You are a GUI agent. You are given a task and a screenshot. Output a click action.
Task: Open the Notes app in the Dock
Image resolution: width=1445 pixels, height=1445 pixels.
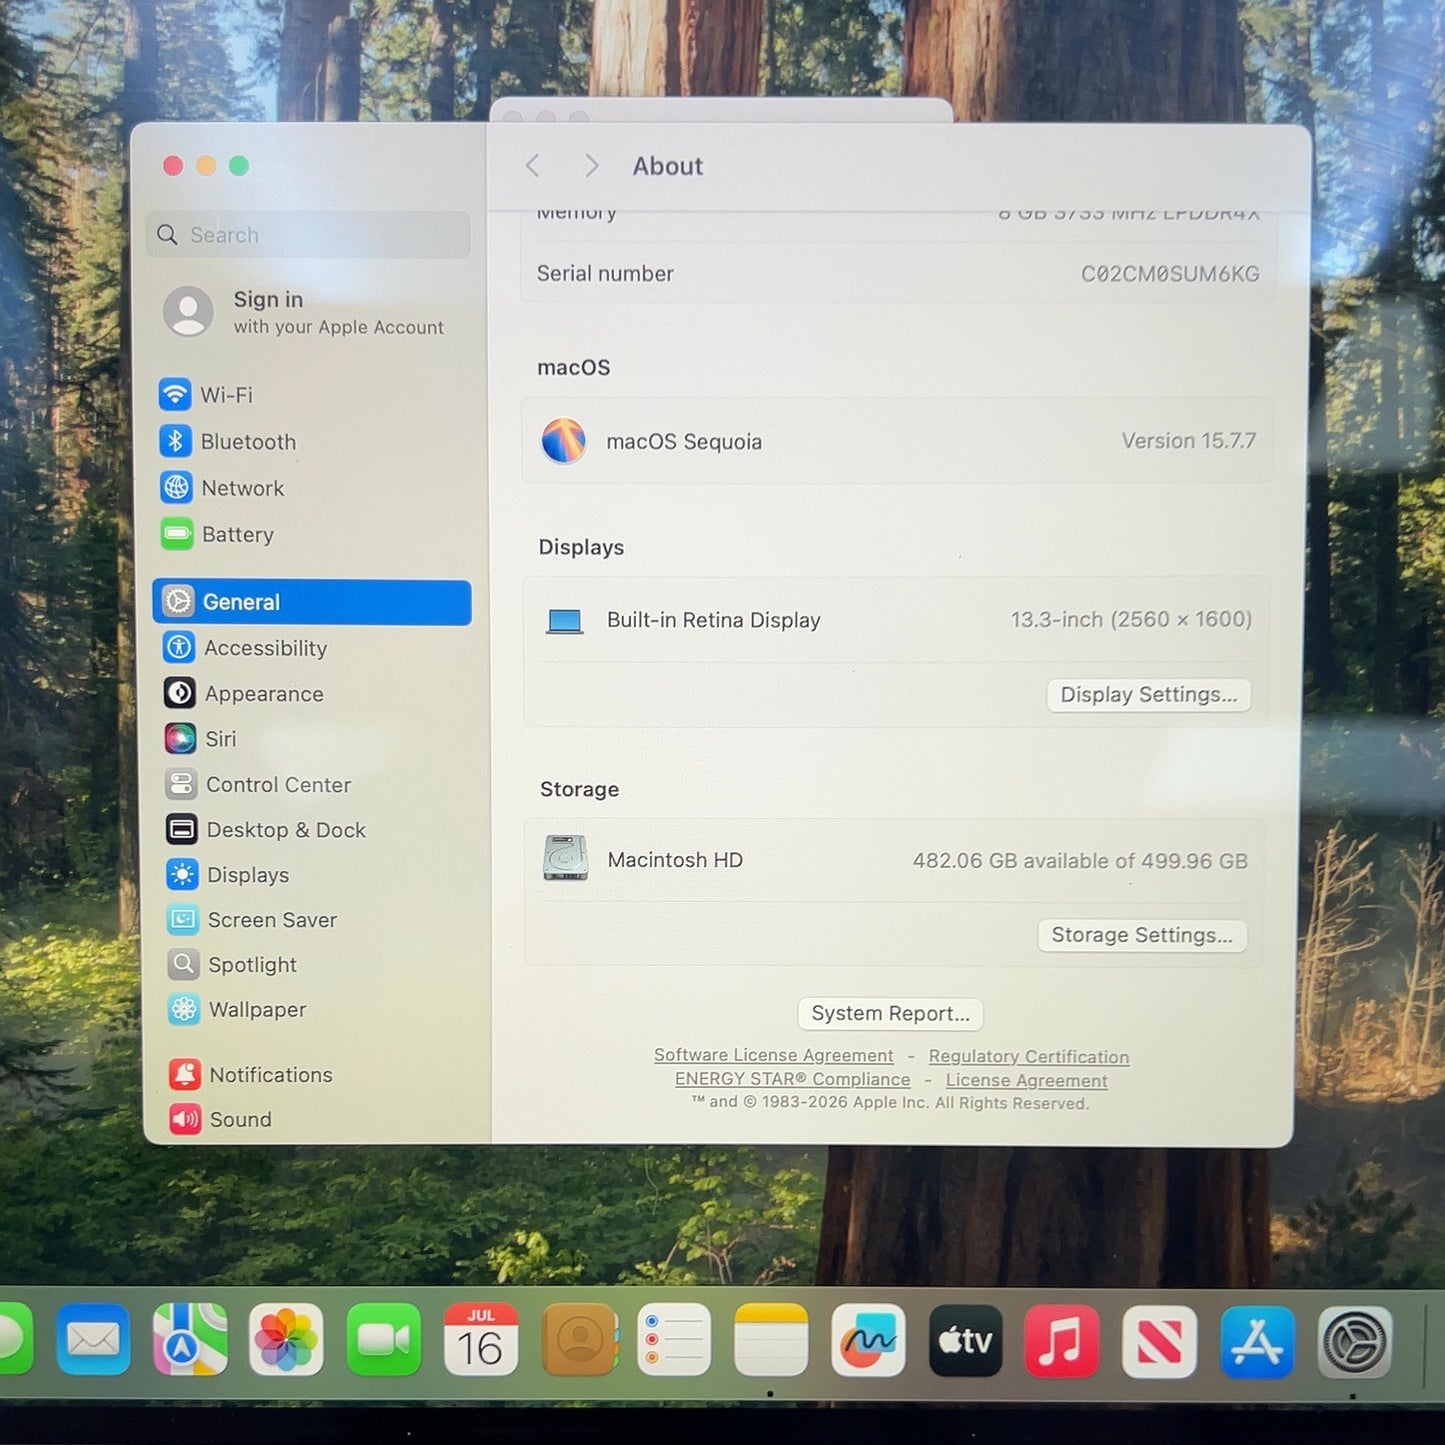(771, 1339)
